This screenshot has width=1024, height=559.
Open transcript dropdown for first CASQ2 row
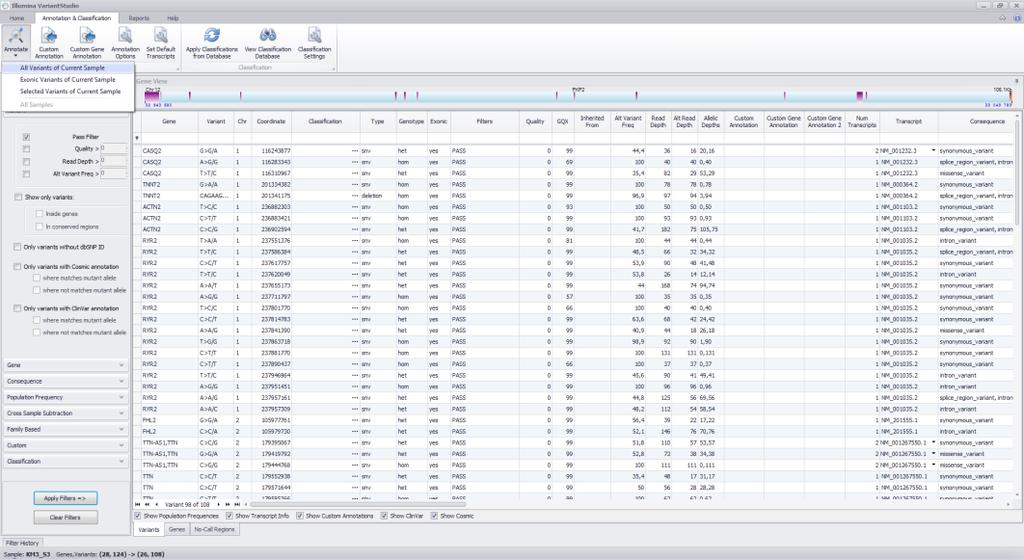pyautogui.click(x=933, y=150)
